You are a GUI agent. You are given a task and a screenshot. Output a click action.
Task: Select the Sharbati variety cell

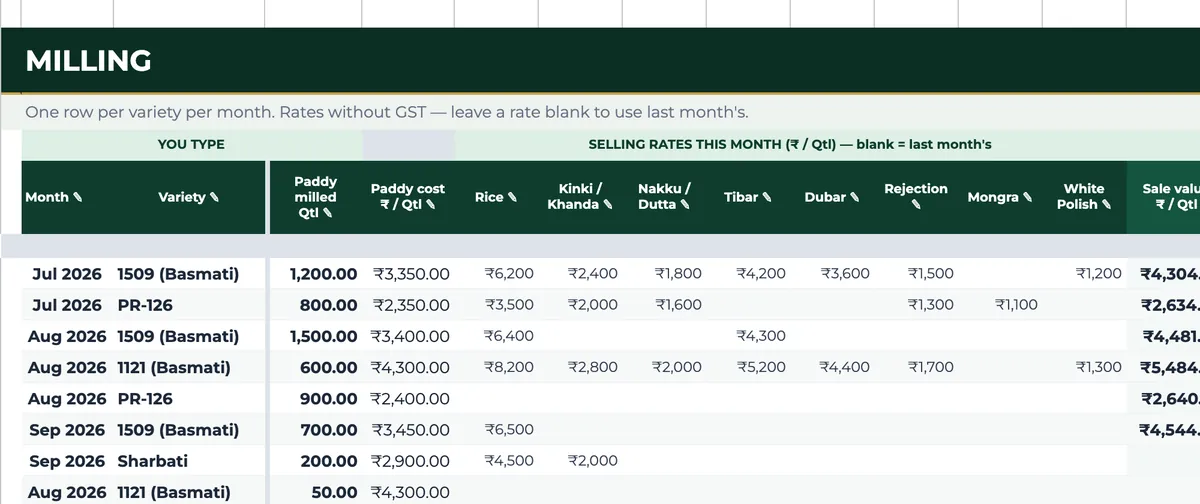point(152,461)
